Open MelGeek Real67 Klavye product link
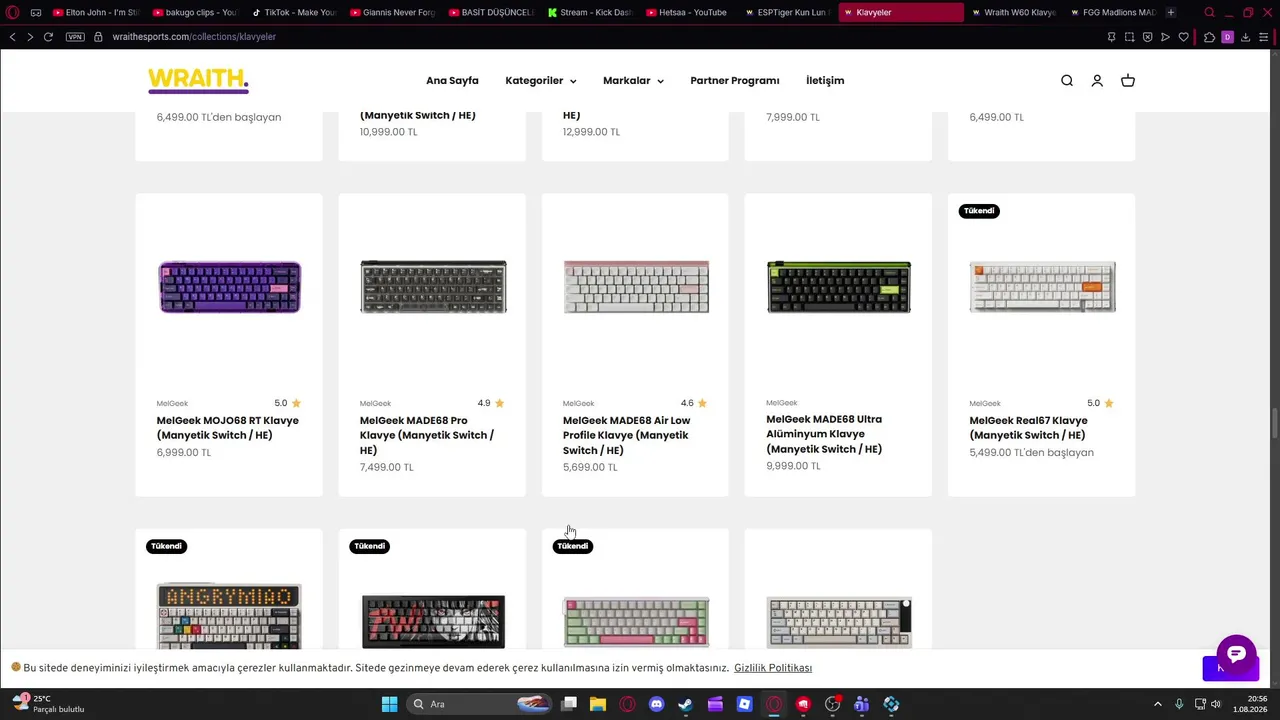The image size is (1280, 720). pyautogui.click(x=1028, y=428)
